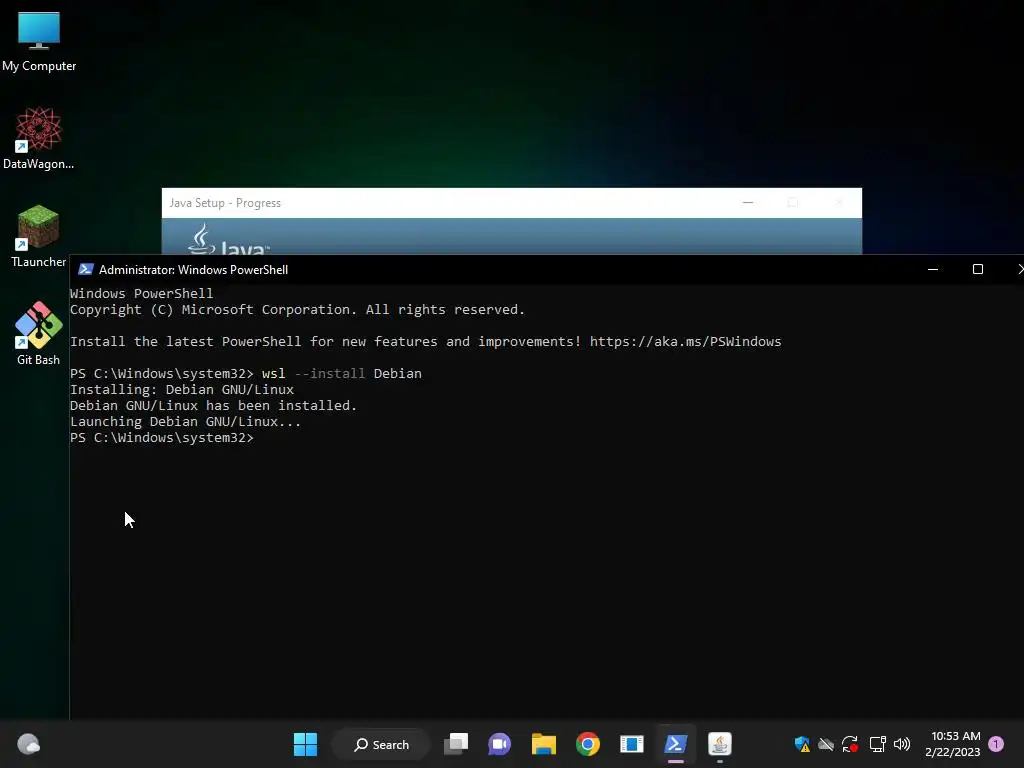
Task: Click the volume speaker icon
Action: (902, 744)
